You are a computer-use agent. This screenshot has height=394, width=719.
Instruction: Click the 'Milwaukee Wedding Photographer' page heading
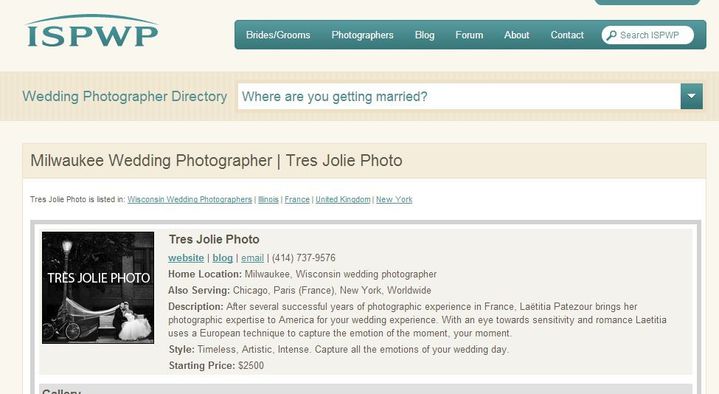point(216,161)
